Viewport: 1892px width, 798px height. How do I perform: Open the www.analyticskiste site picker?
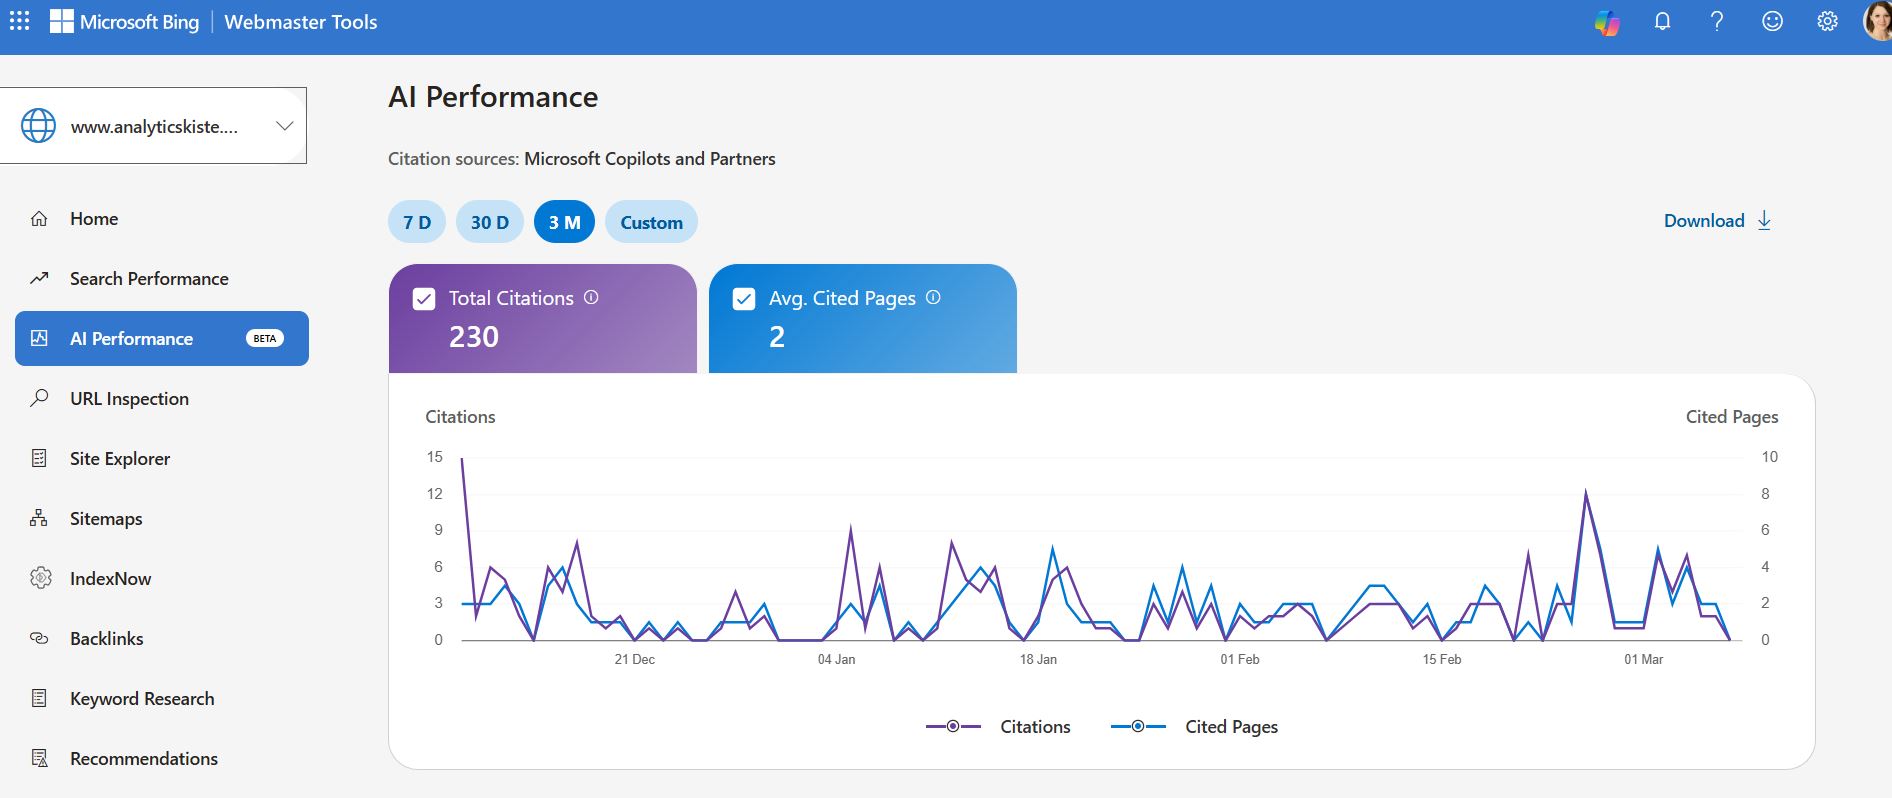pyautogui.click(x=153, y=126)
